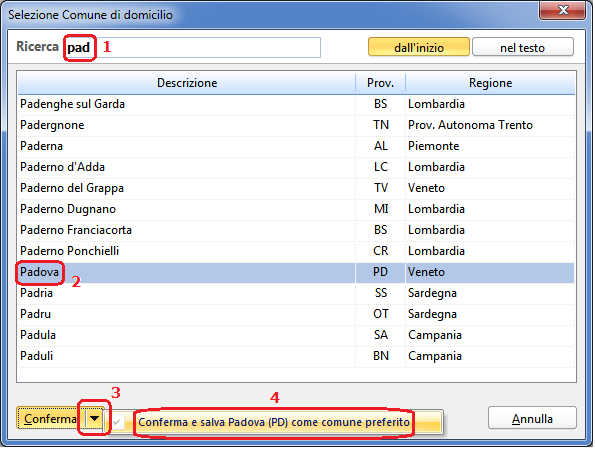Select the Paderno Dugnano row
The image size is (595, 449).
pyautogui.click(x=296, y=209)
